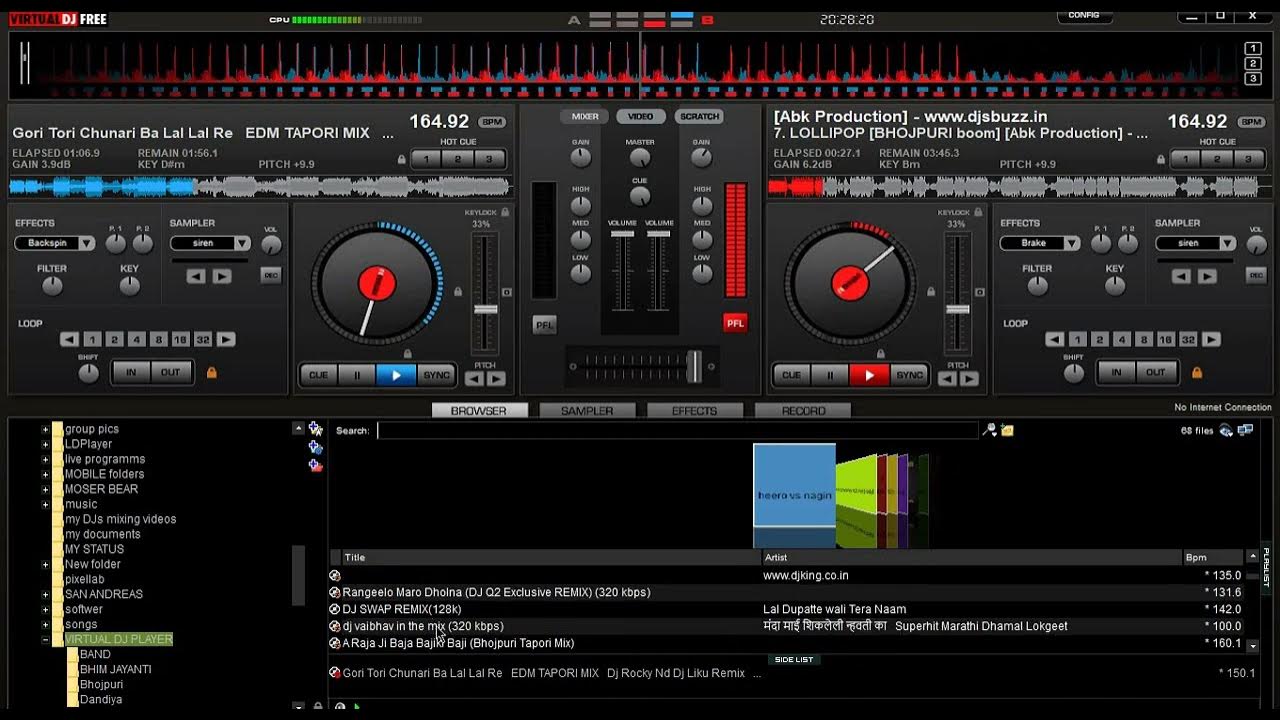Image resolution: width=1280 pixels, height=720 pixels.
Task: Collapse the VIRTUAL DJ PLAYER folder
Action: (x=45, y=639)
